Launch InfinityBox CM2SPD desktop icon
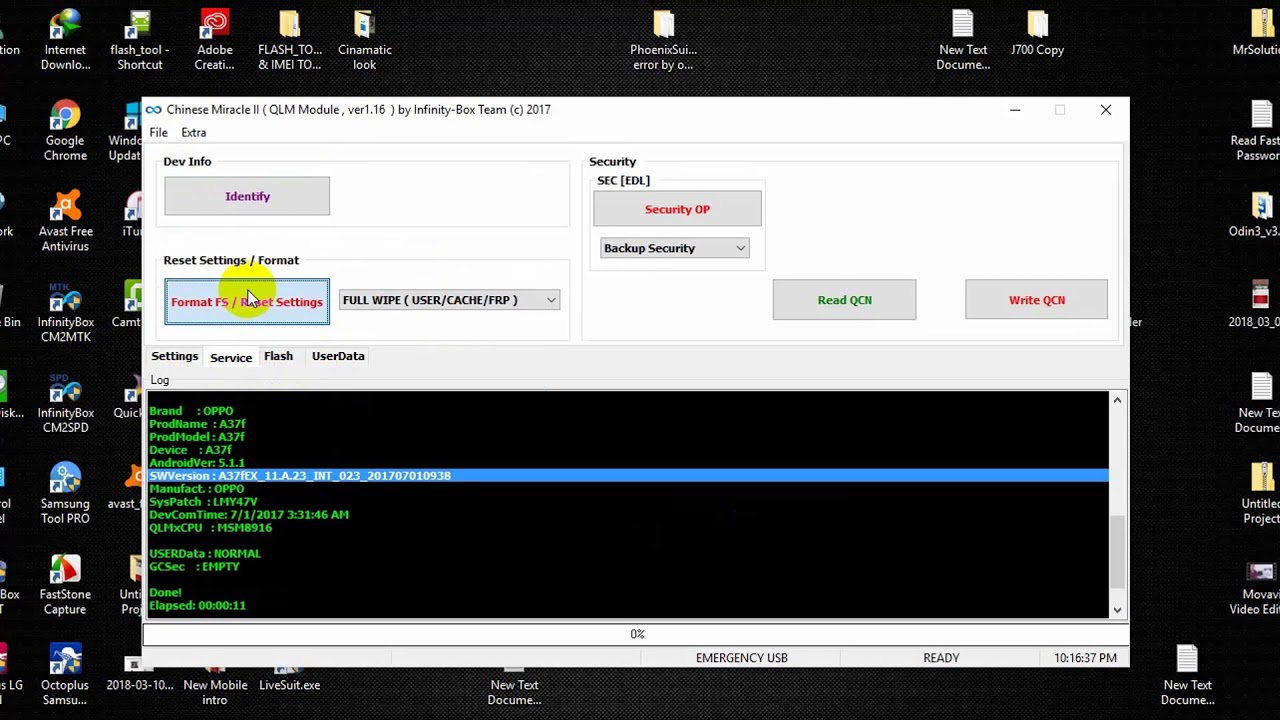Screen dimensions: 1280x720 point(65,404)
